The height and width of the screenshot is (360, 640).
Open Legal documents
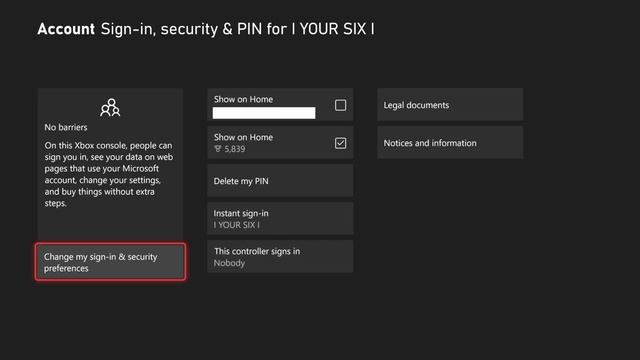click(x=450, y=105)
